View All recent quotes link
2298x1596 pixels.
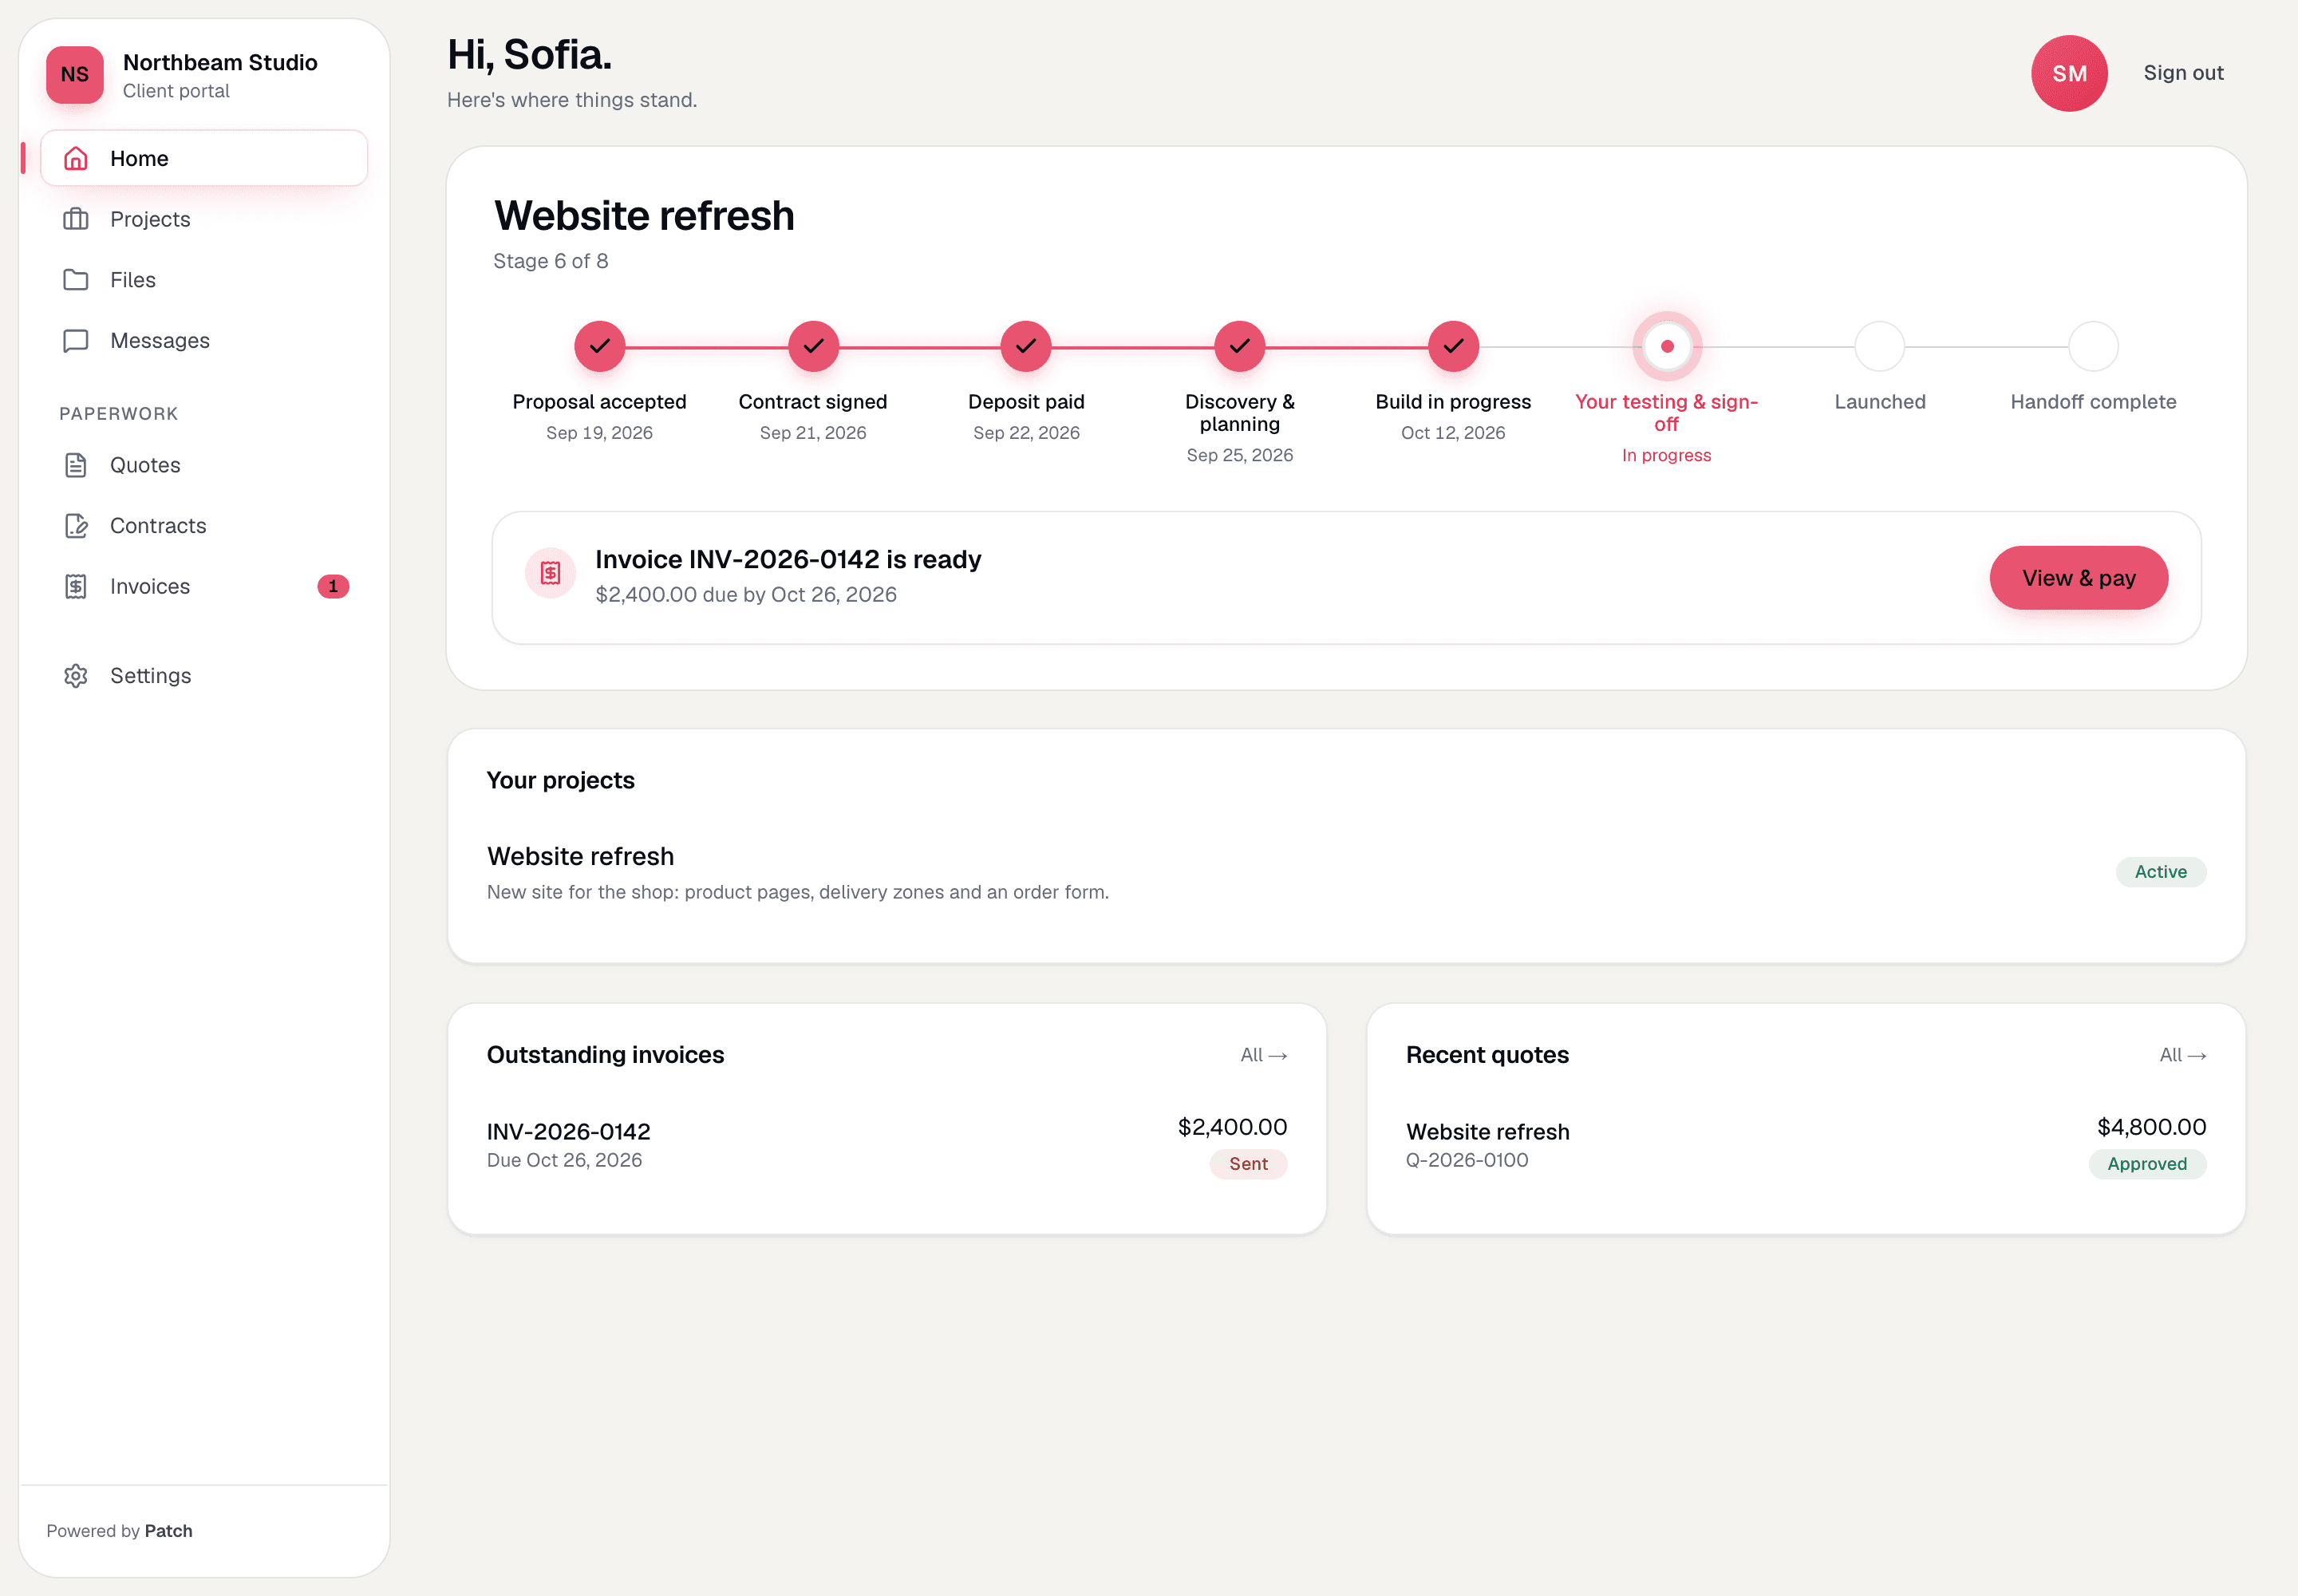coord(2183,1055)
